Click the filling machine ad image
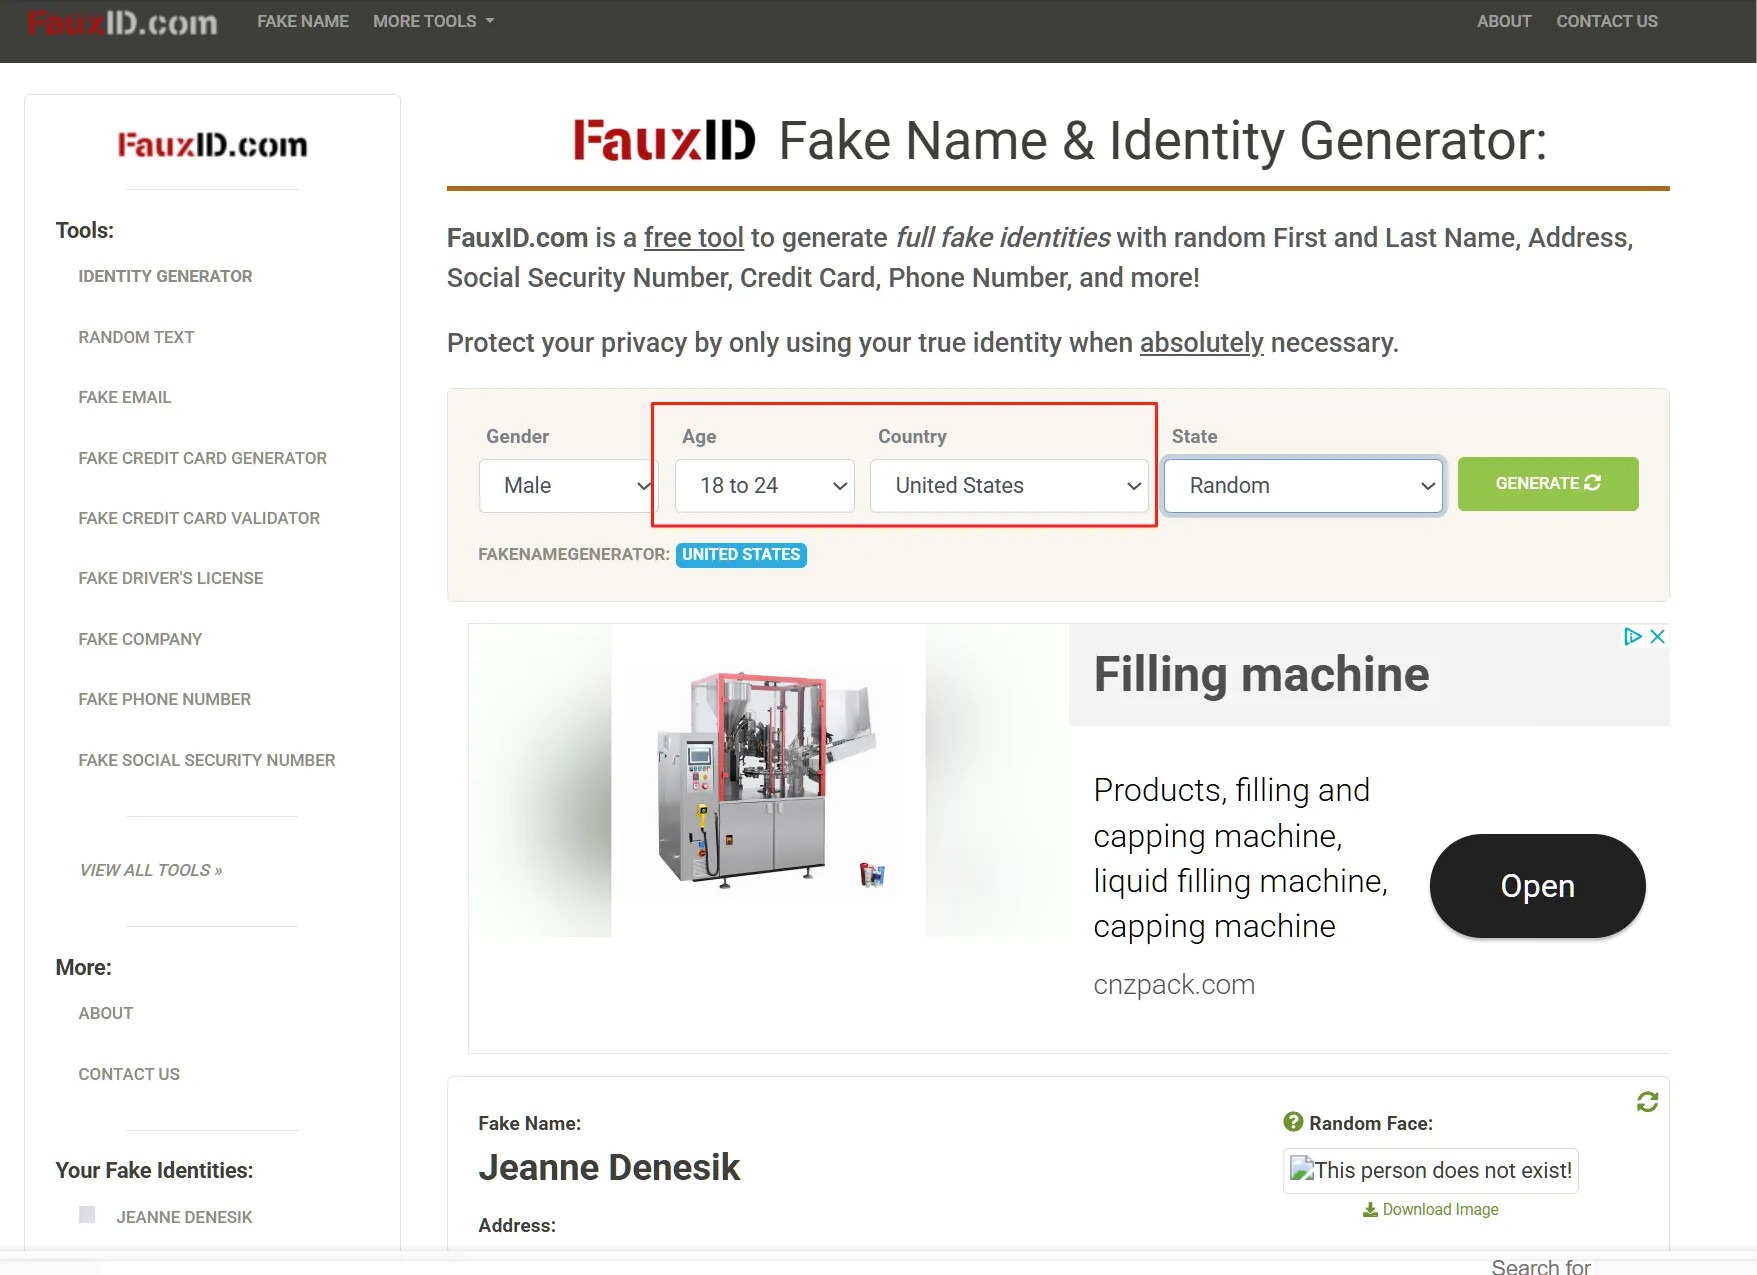 point(768,780)
